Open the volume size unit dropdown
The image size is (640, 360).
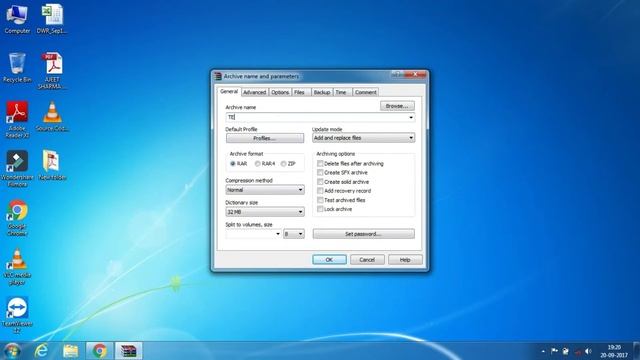[x=293, y=234]
